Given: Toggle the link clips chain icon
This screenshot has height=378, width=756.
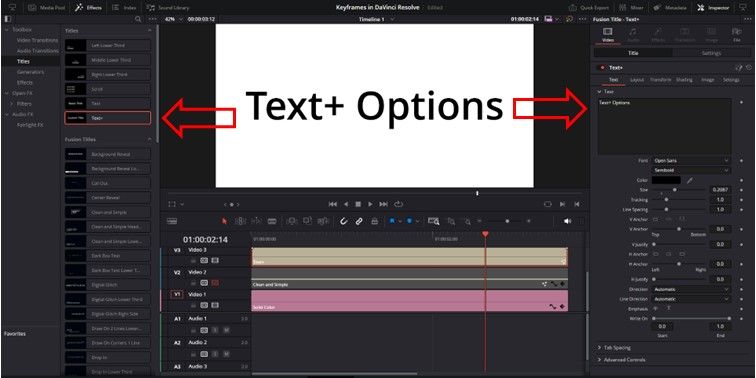Looking at the screenshot, I should click(x=359, y=221).
